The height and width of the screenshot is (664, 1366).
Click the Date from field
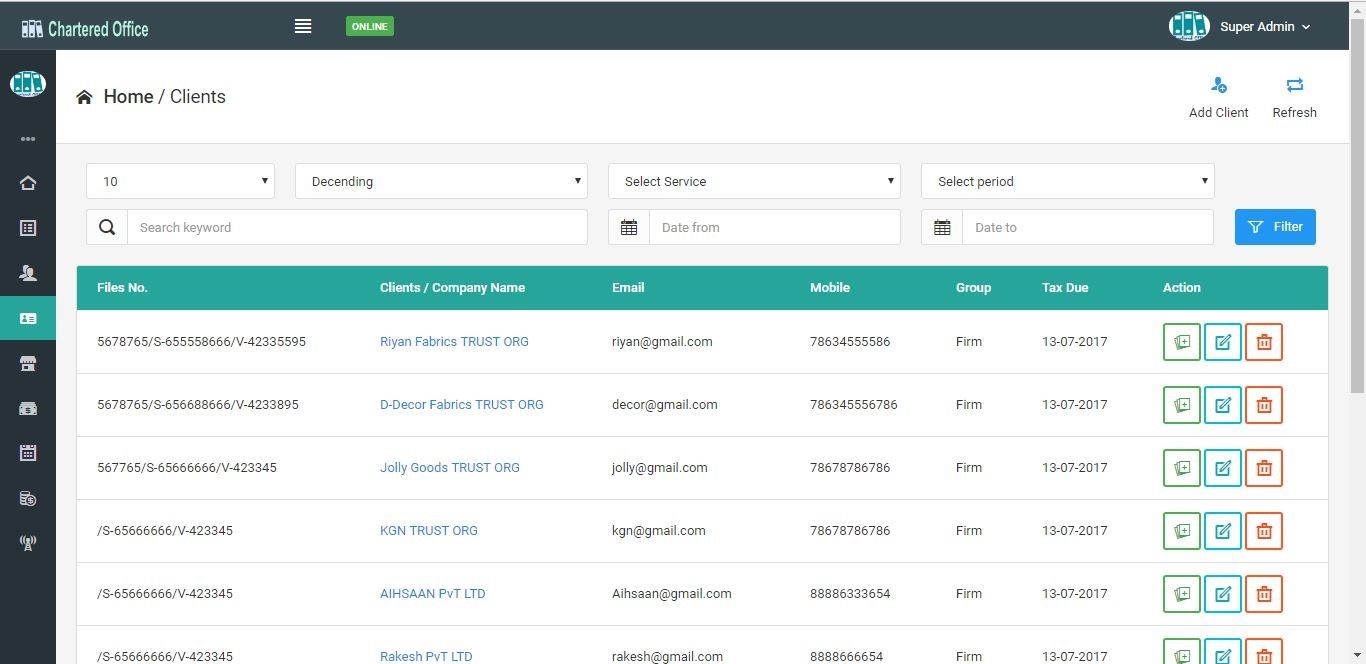tap(774, 228)
